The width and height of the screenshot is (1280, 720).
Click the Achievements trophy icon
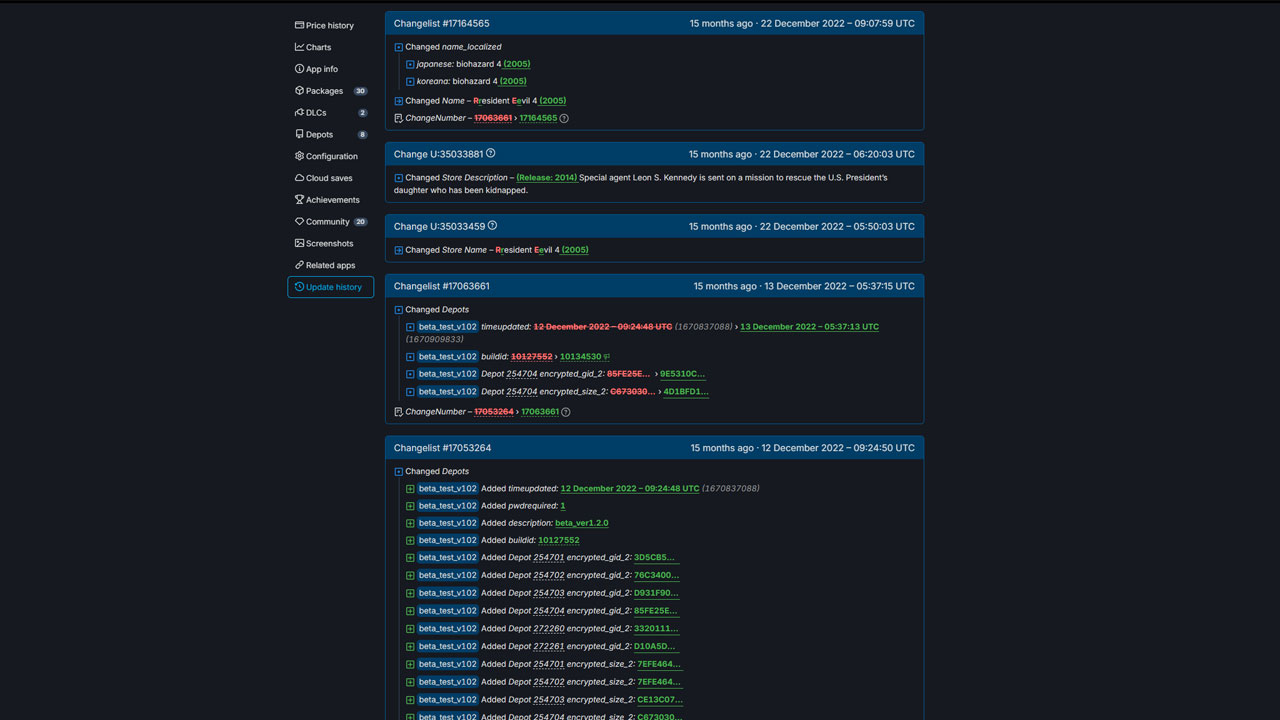coord(299,200)
